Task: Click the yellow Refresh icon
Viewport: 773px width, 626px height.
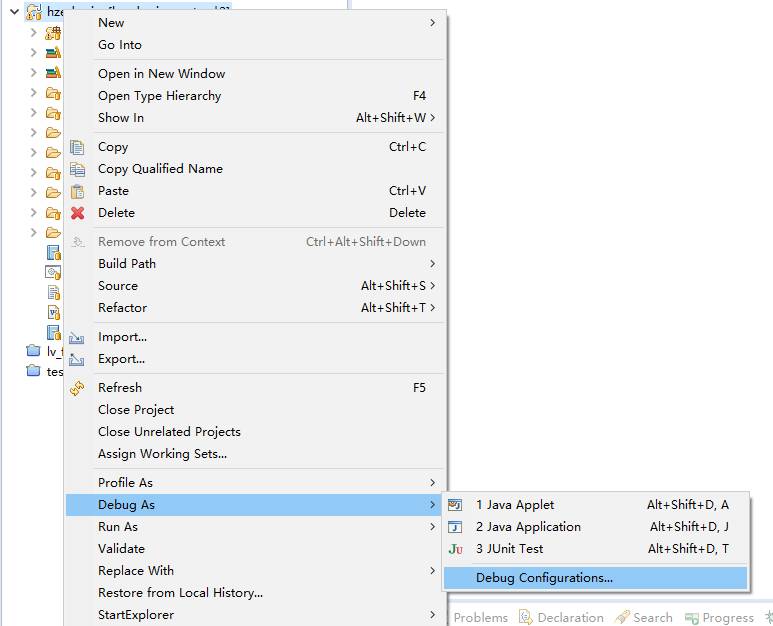Action: point(77,388)
